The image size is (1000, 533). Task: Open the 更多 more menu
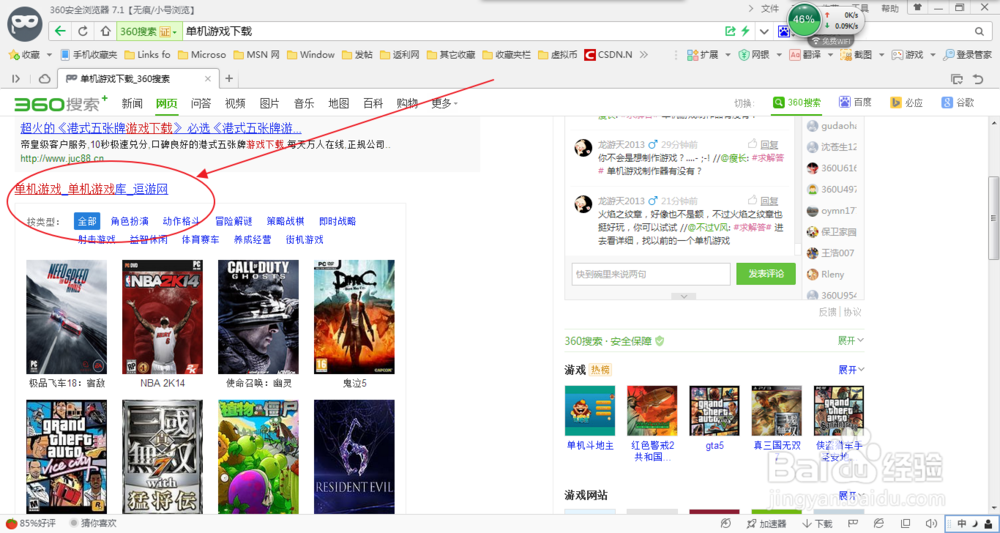444,103
